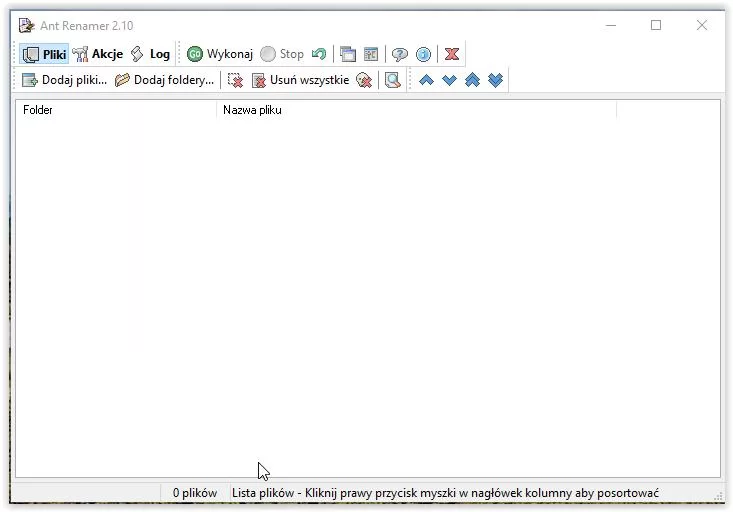Click Usuń wszystkie to clear list

(300, 80)
